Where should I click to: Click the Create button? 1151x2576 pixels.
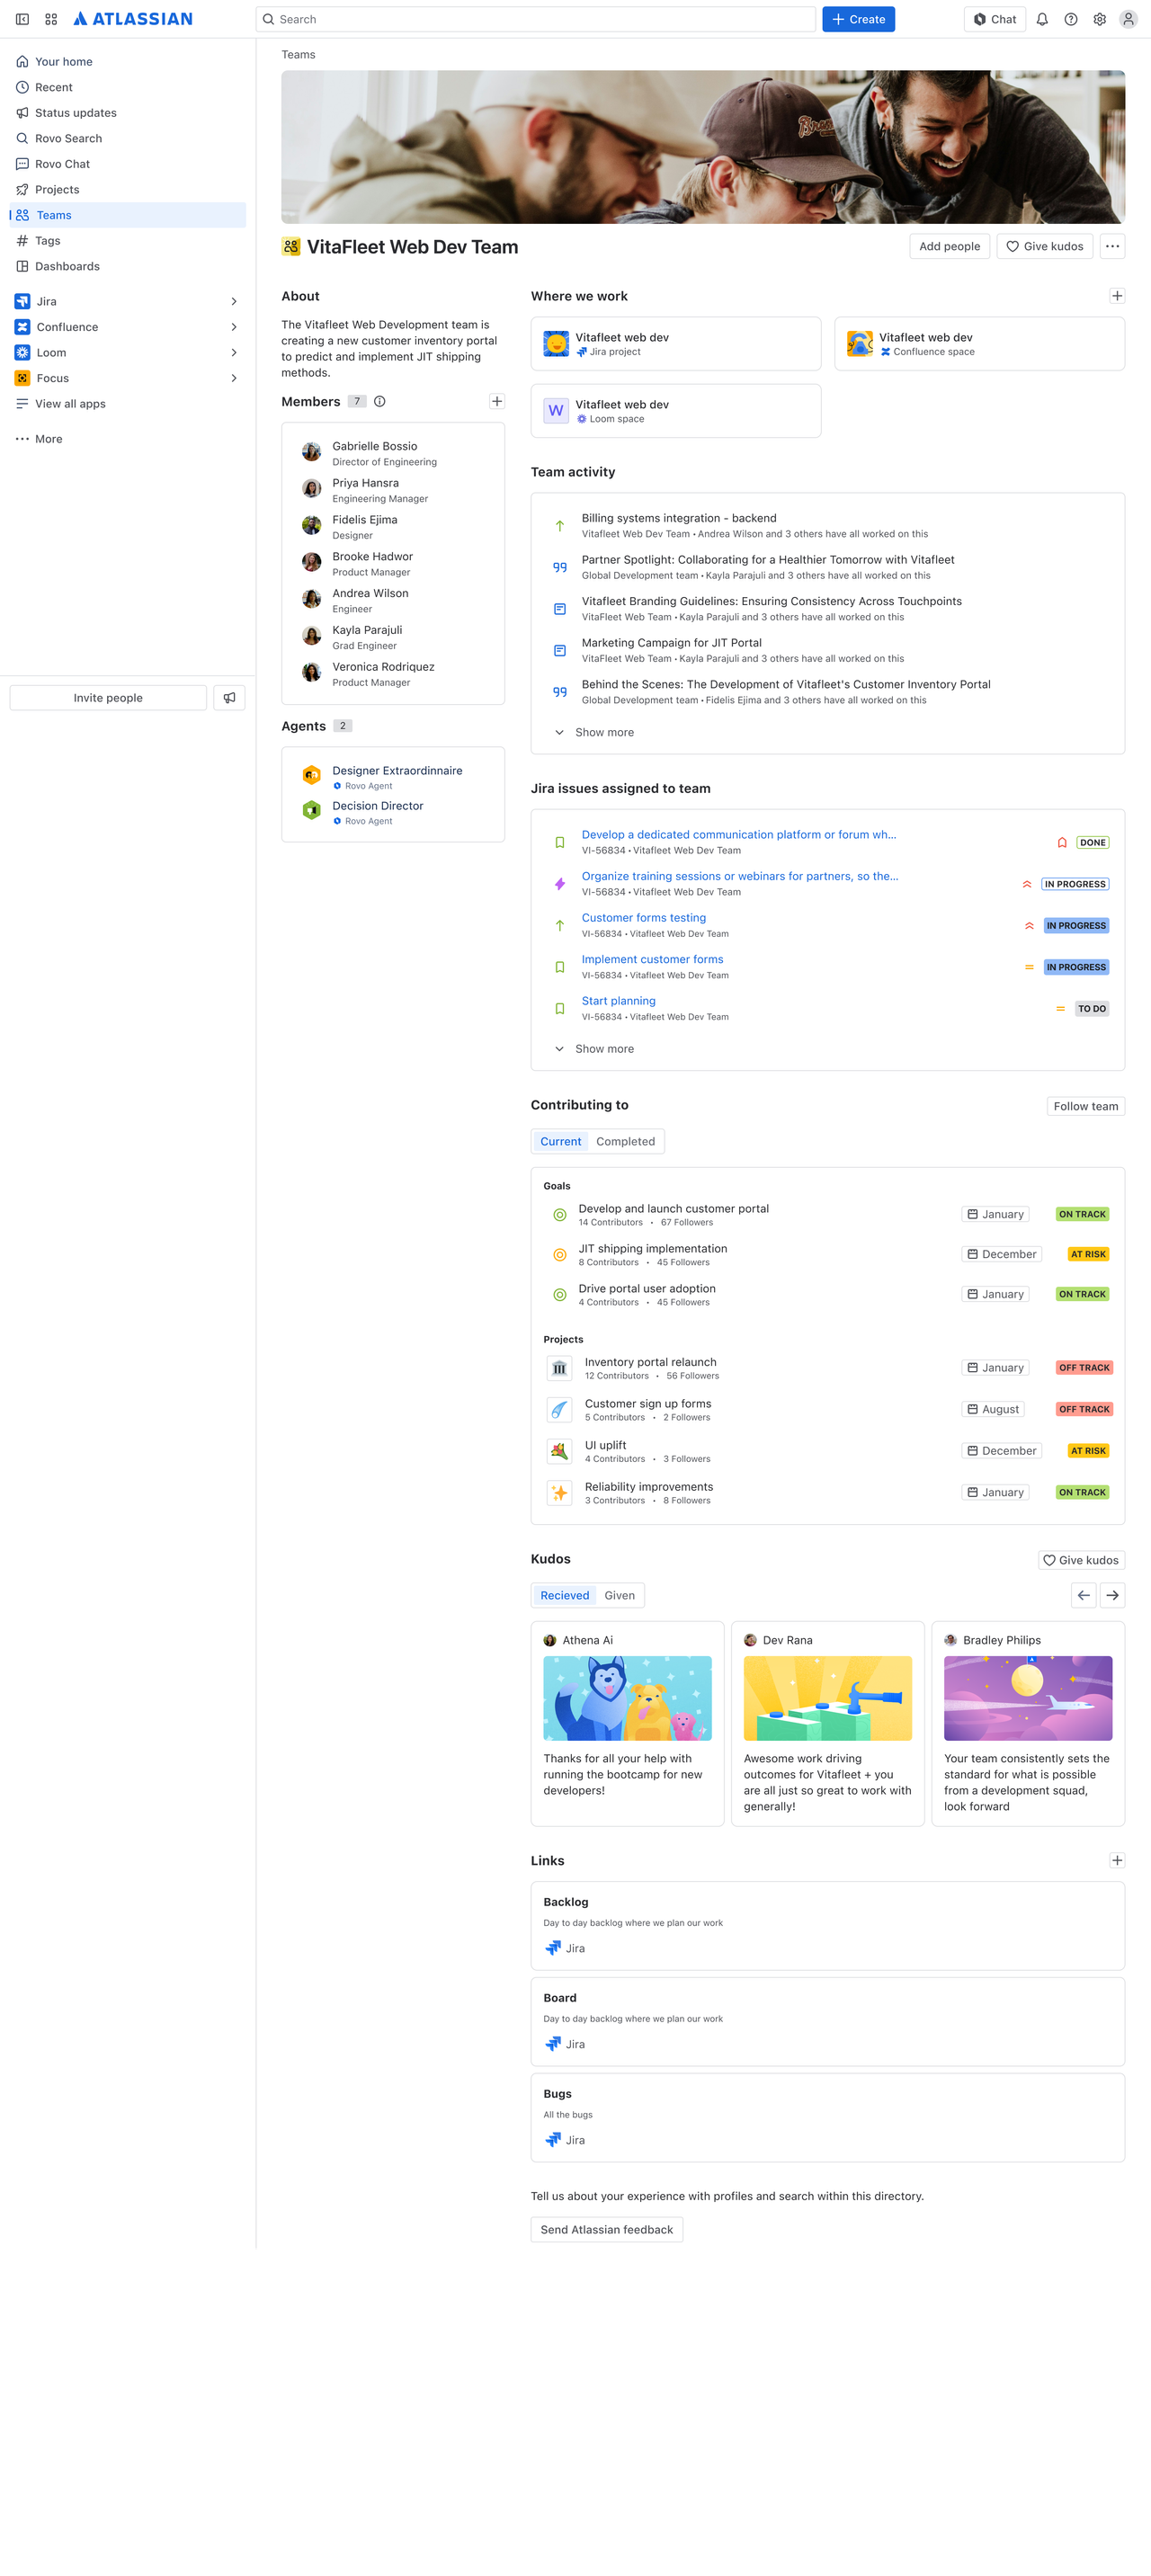pyautogui.click(x=858, y=19)
